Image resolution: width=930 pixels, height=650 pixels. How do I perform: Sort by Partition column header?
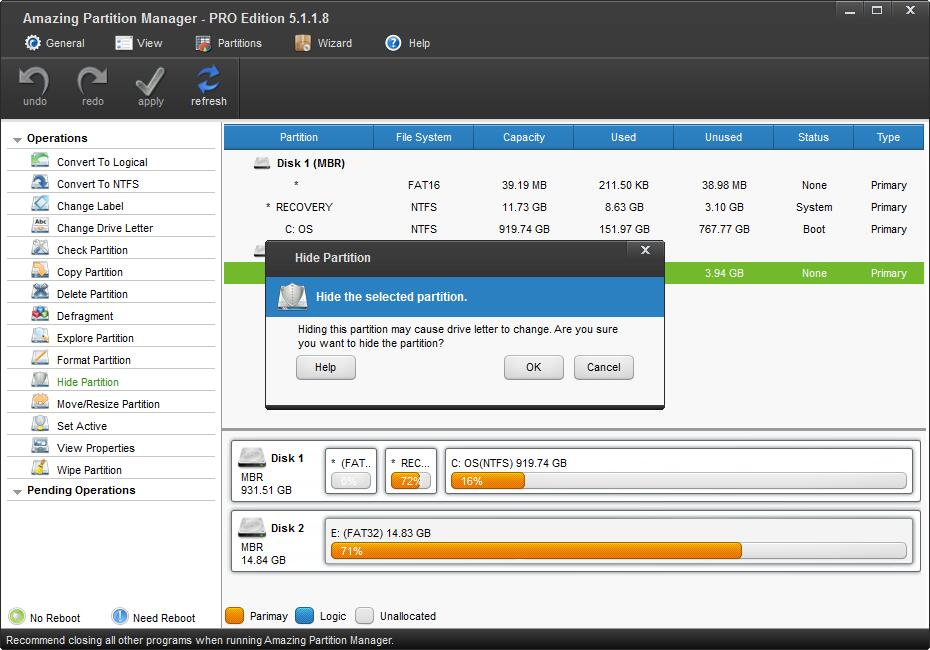298,137
